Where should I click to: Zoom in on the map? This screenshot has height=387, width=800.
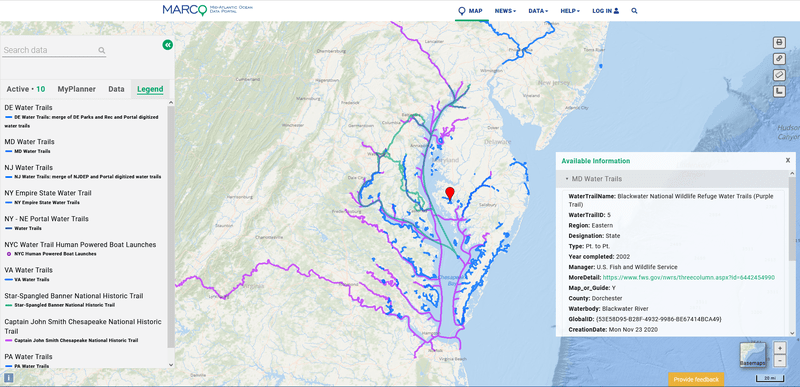pos(780,348)
